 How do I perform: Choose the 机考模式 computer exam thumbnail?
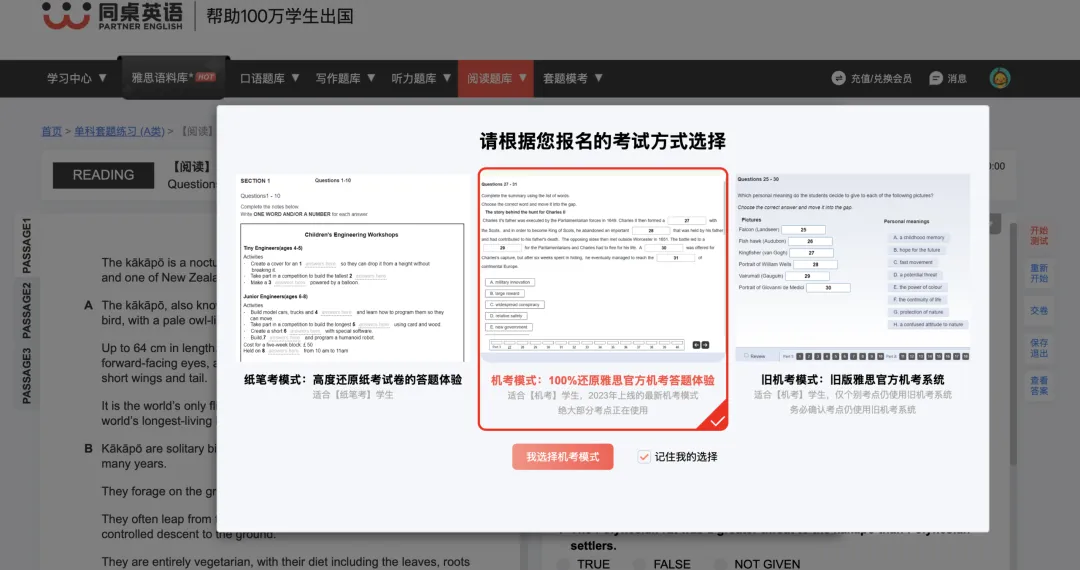click(x=603, y=268)
